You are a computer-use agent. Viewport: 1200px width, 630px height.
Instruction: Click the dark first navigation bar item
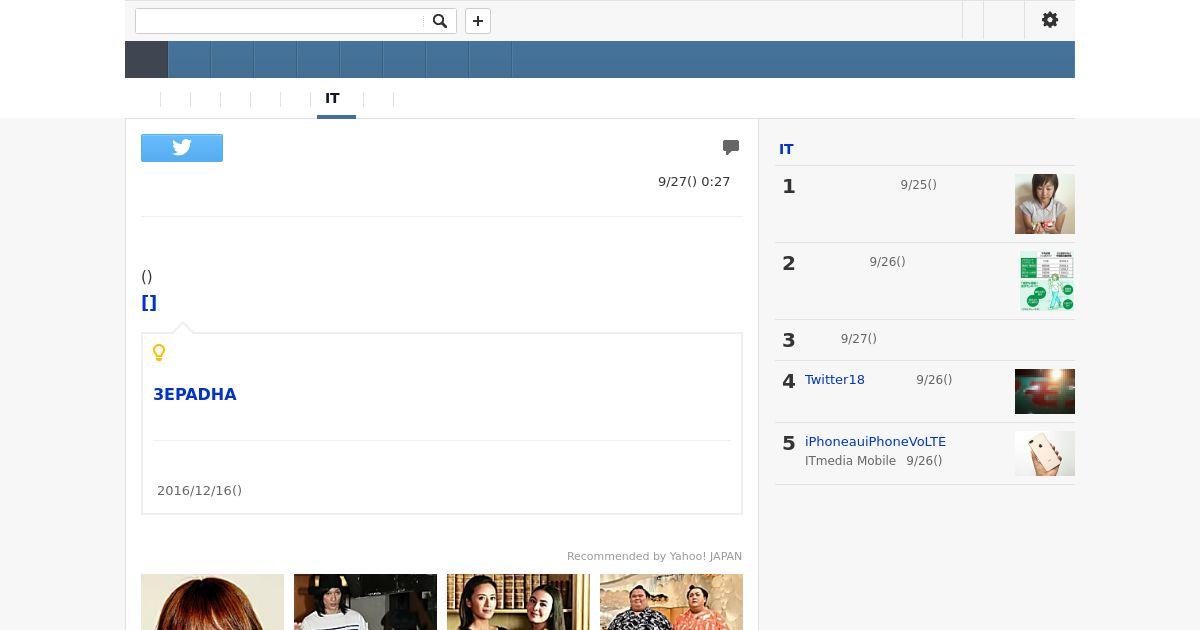(x=146, y=60)
